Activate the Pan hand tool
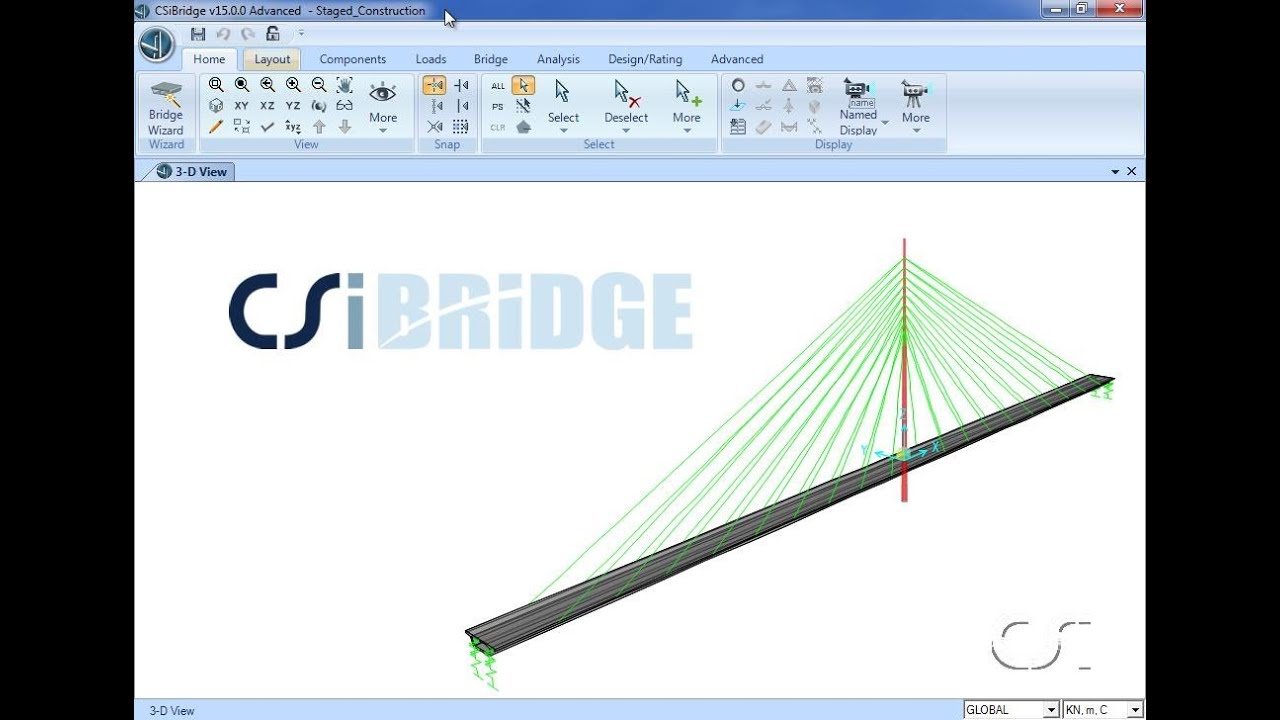The width and height of the screenshot is (1280, 720). pos(344,85)
